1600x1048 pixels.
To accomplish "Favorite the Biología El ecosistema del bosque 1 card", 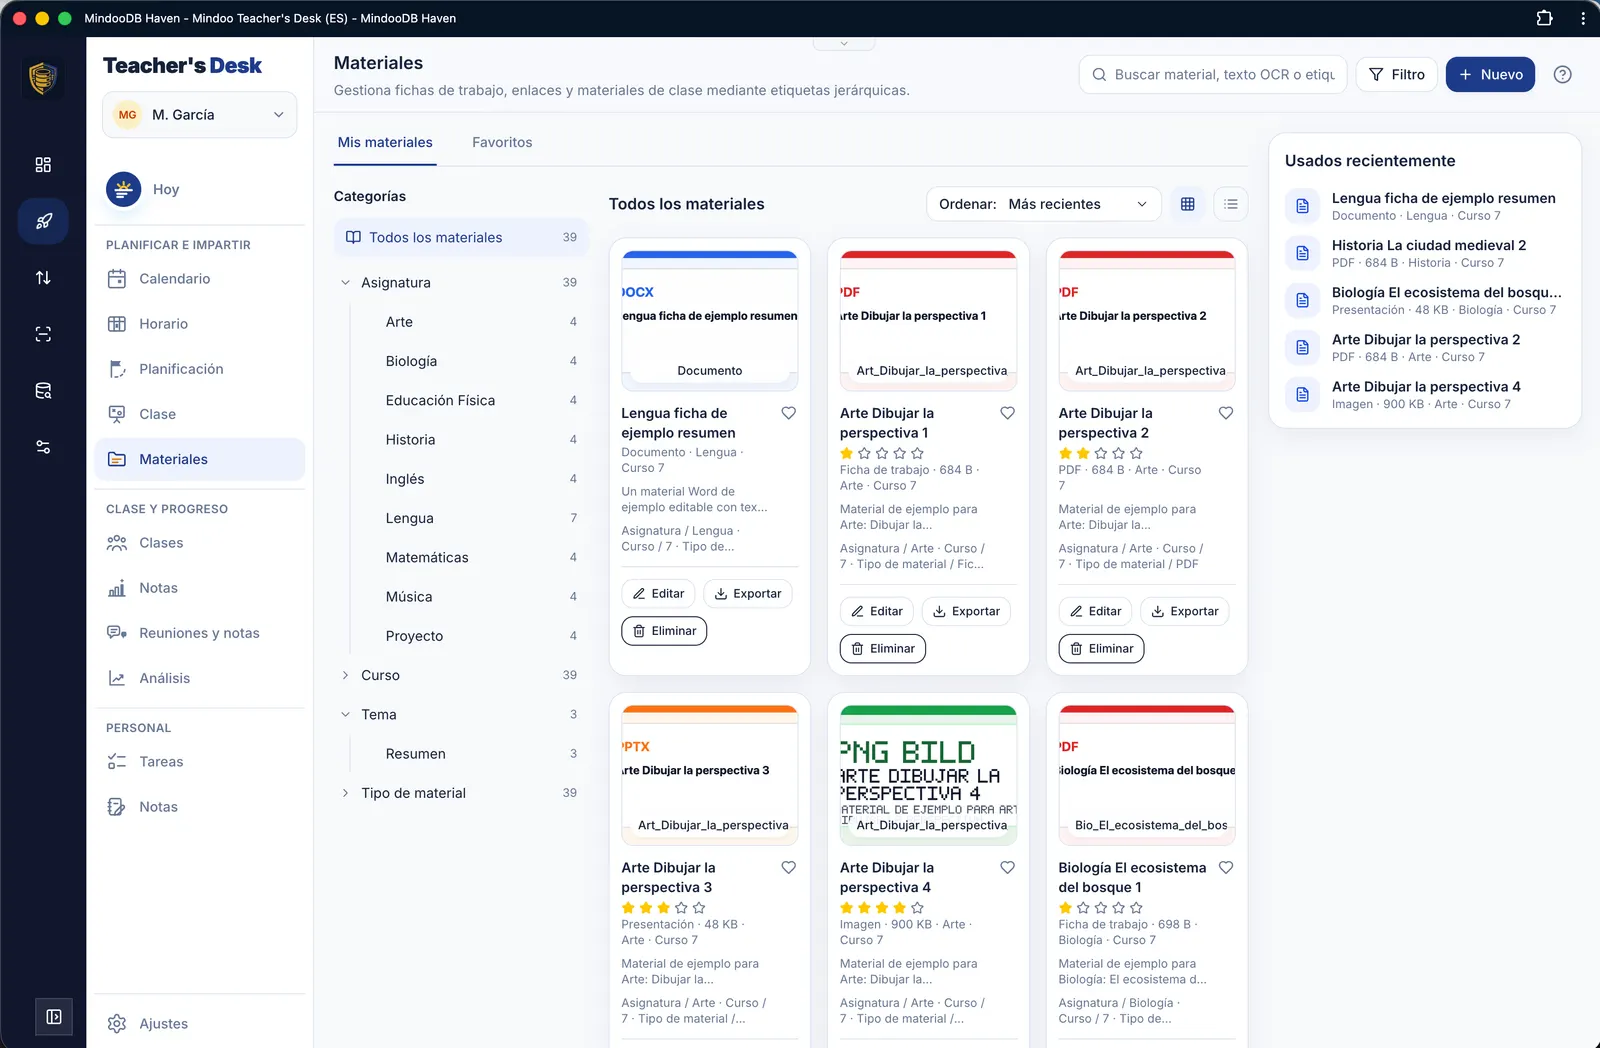I will pyautogui.click(x=1226, y=868).
